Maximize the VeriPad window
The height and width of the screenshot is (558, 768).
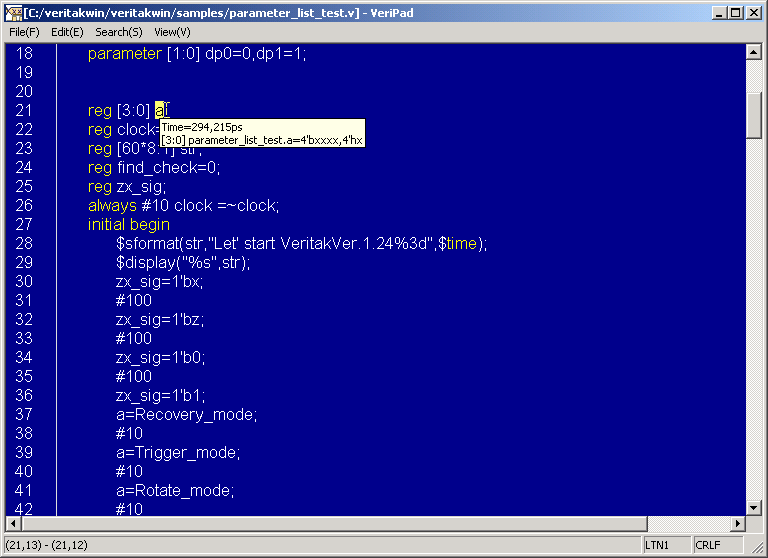coord(736,13)
